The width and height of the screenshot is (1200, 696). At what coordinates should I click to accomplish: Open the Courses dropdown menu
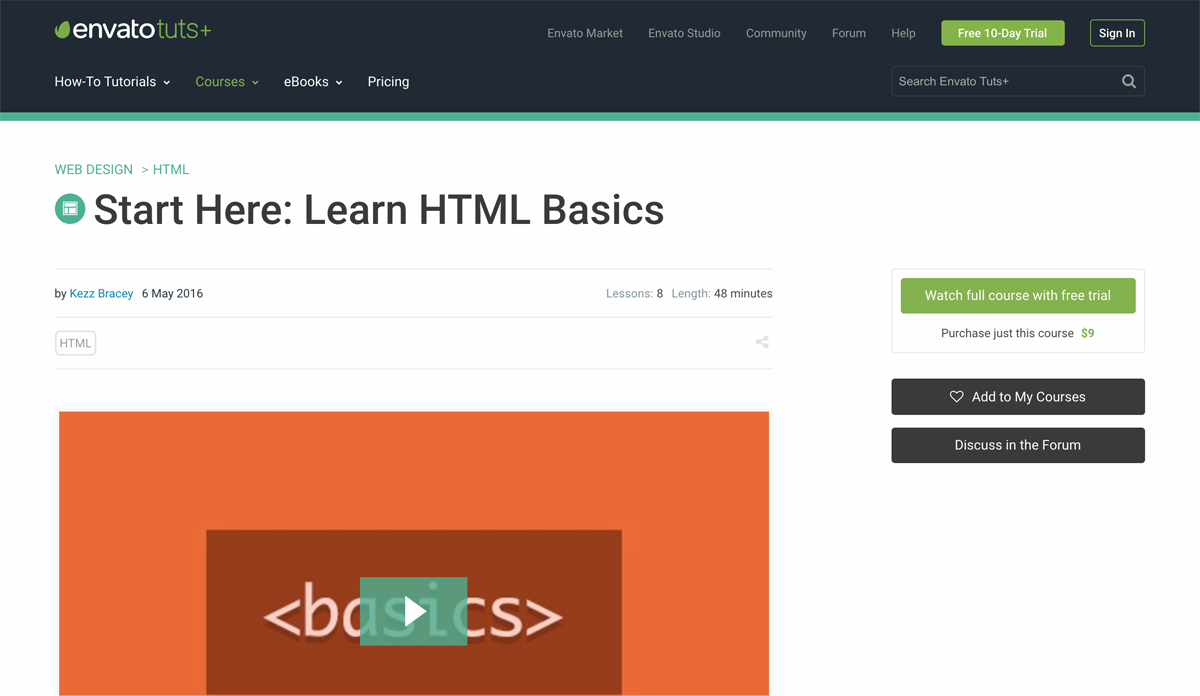227,82
